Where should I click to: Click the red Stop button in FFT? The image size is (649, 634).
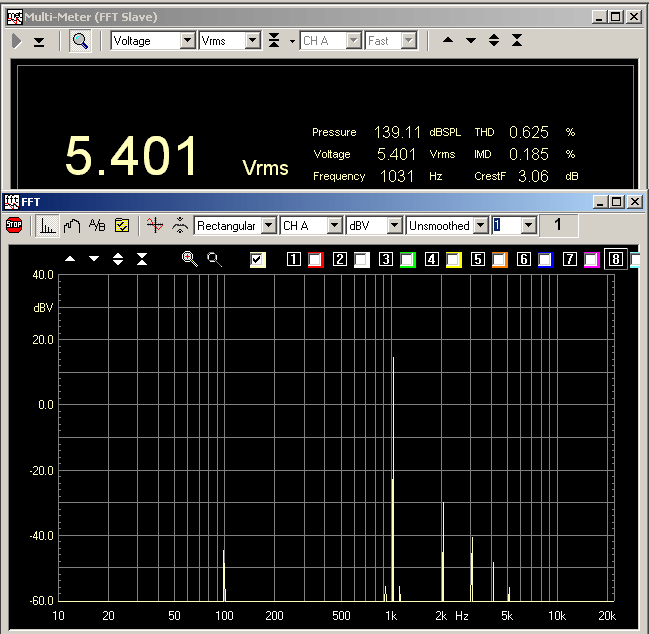click(x=14, y=225)
